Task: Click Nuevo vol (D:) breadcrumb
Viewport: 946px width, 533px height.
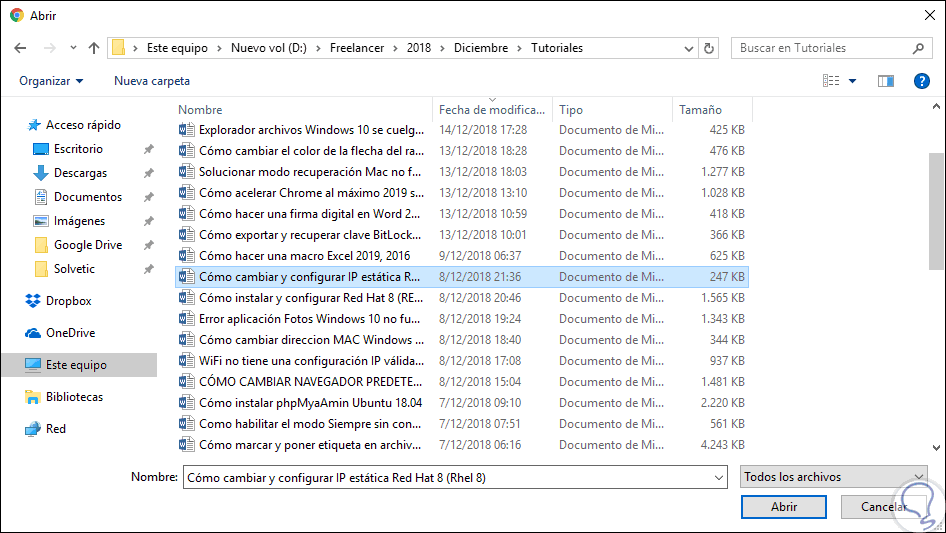Action: tap(268, 48)
